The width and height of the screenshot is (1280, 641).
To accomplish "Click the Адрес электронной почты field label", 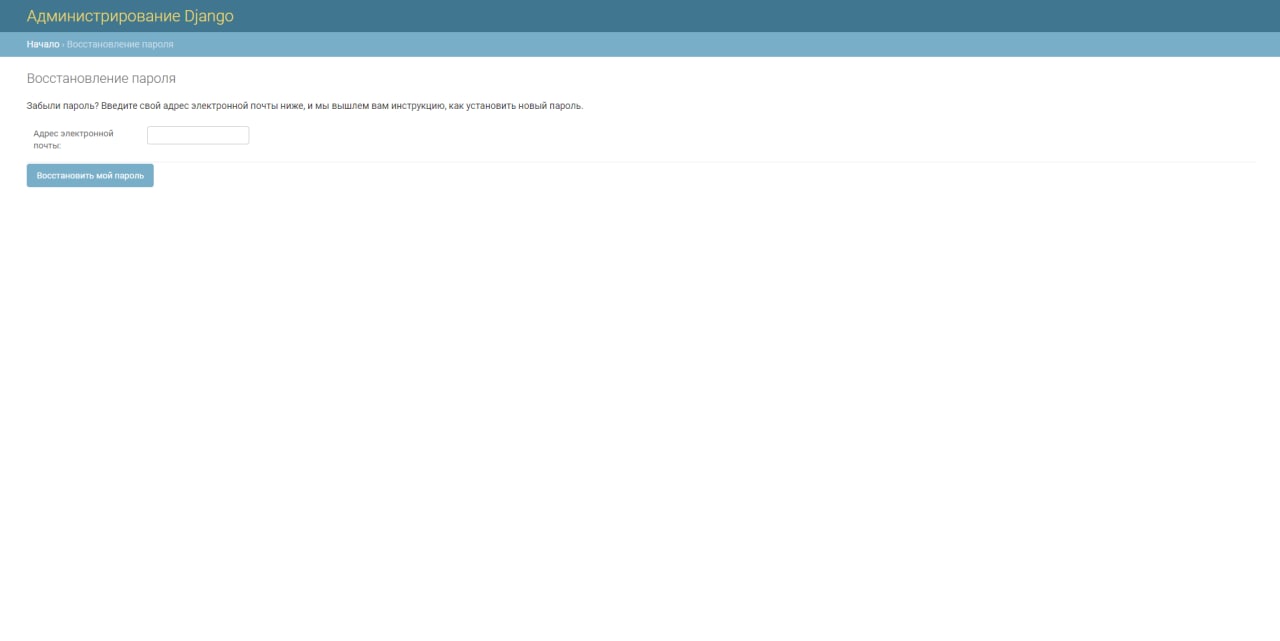I will (73, 139).
